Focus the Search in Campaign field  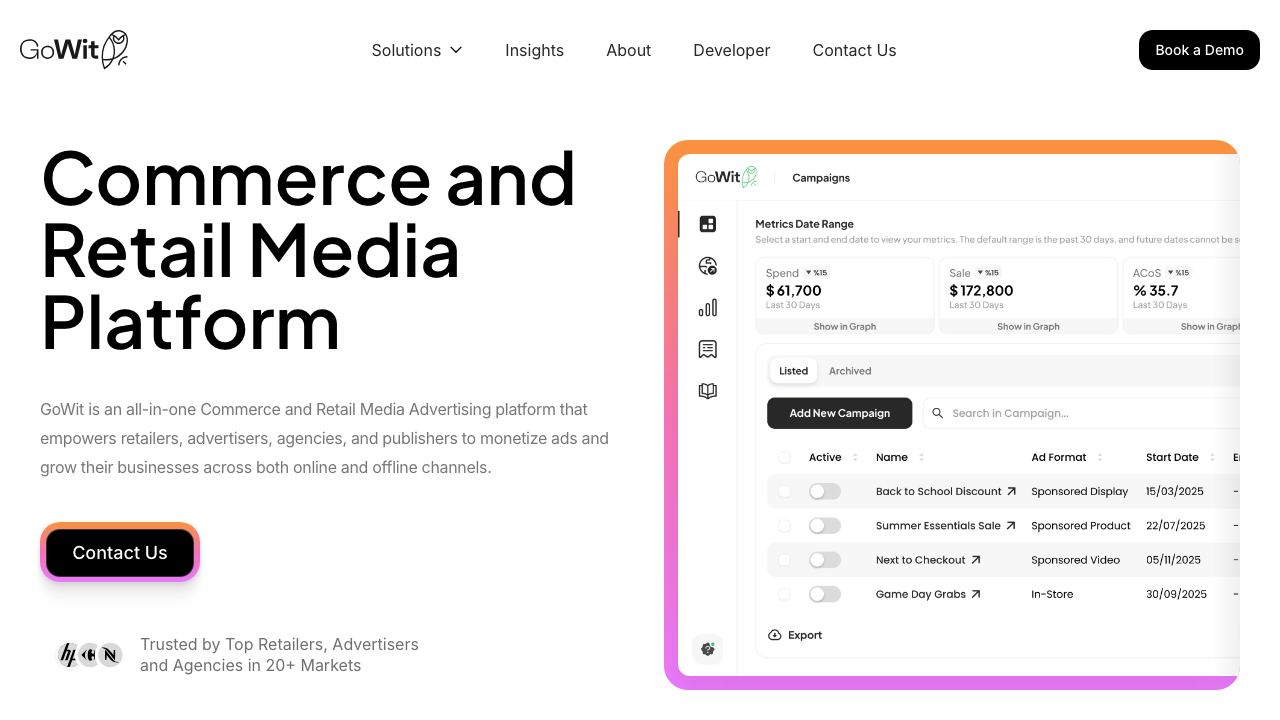(x=1081, y=413)
